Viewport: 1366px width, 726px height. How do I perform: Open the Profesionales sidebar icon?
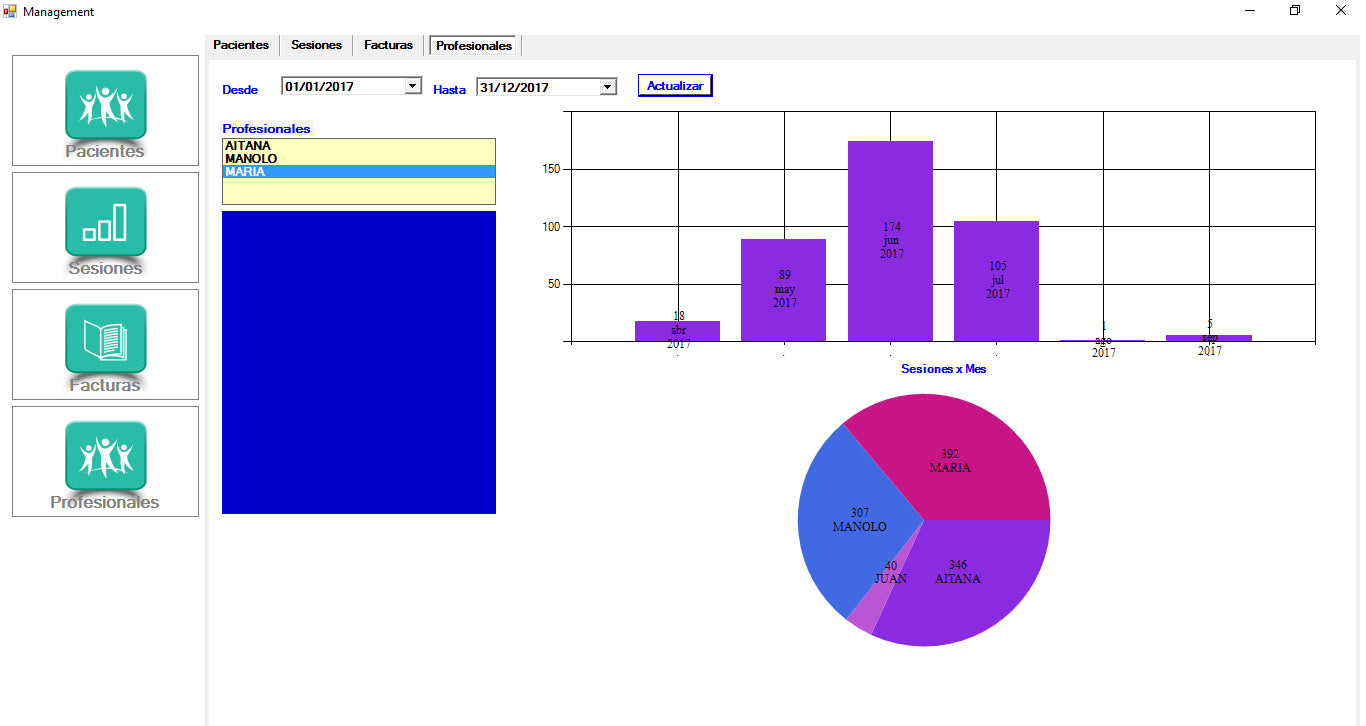tap(105, 456)
